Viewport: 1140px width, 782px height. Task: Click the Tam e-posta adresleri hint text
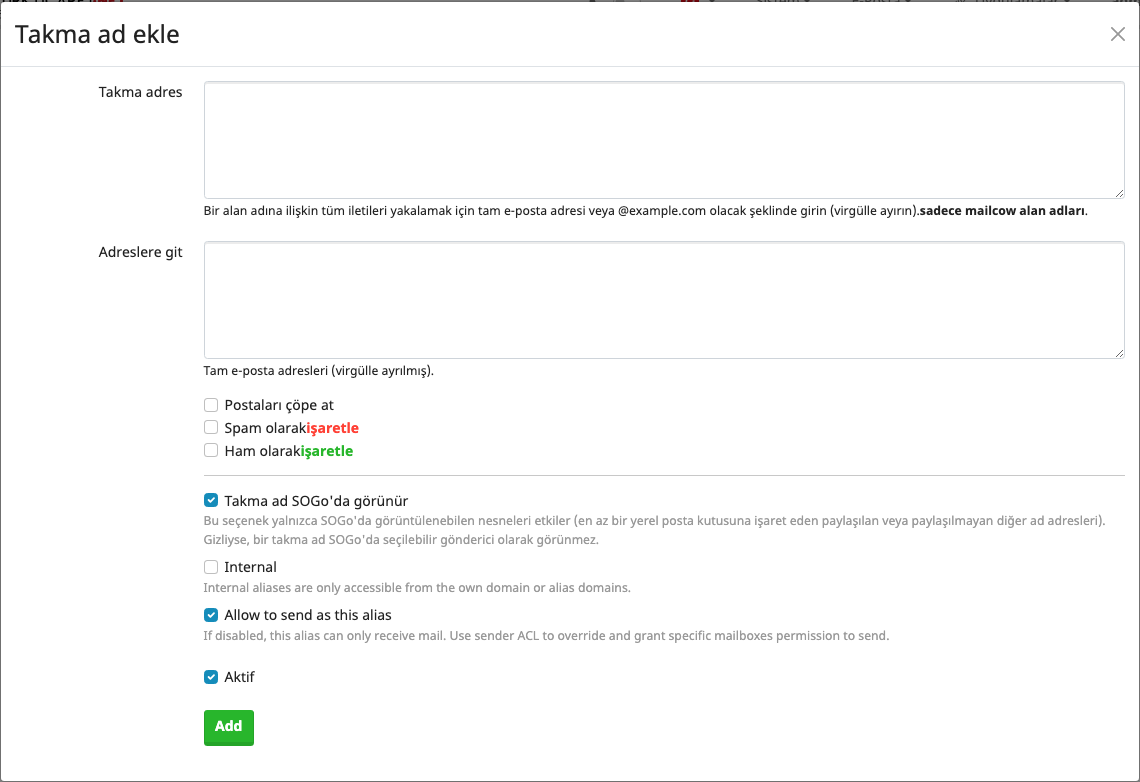tap(318, 371)
